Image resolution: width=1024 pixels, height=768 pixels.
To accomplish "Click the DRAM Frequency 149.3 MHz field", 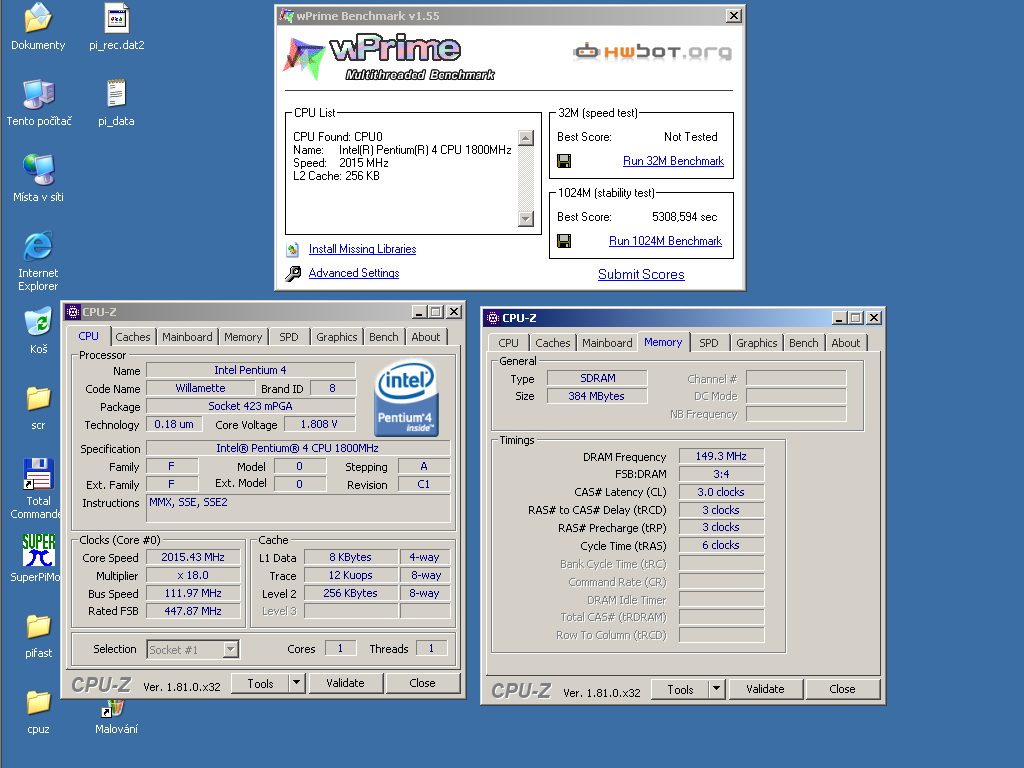I will [x=721, y=456].
